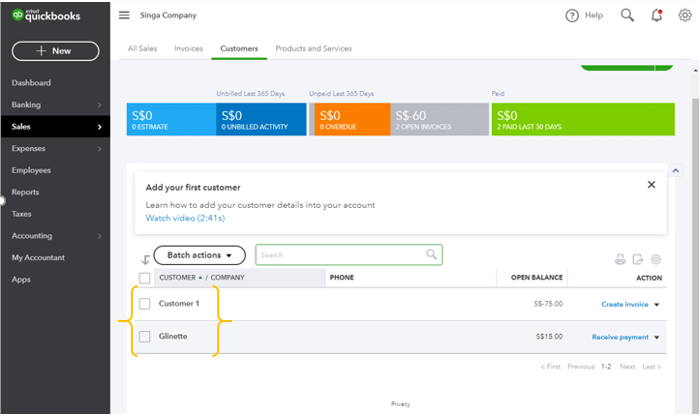
Task: Switch to the All Sales tab
Action: point(142,48)
